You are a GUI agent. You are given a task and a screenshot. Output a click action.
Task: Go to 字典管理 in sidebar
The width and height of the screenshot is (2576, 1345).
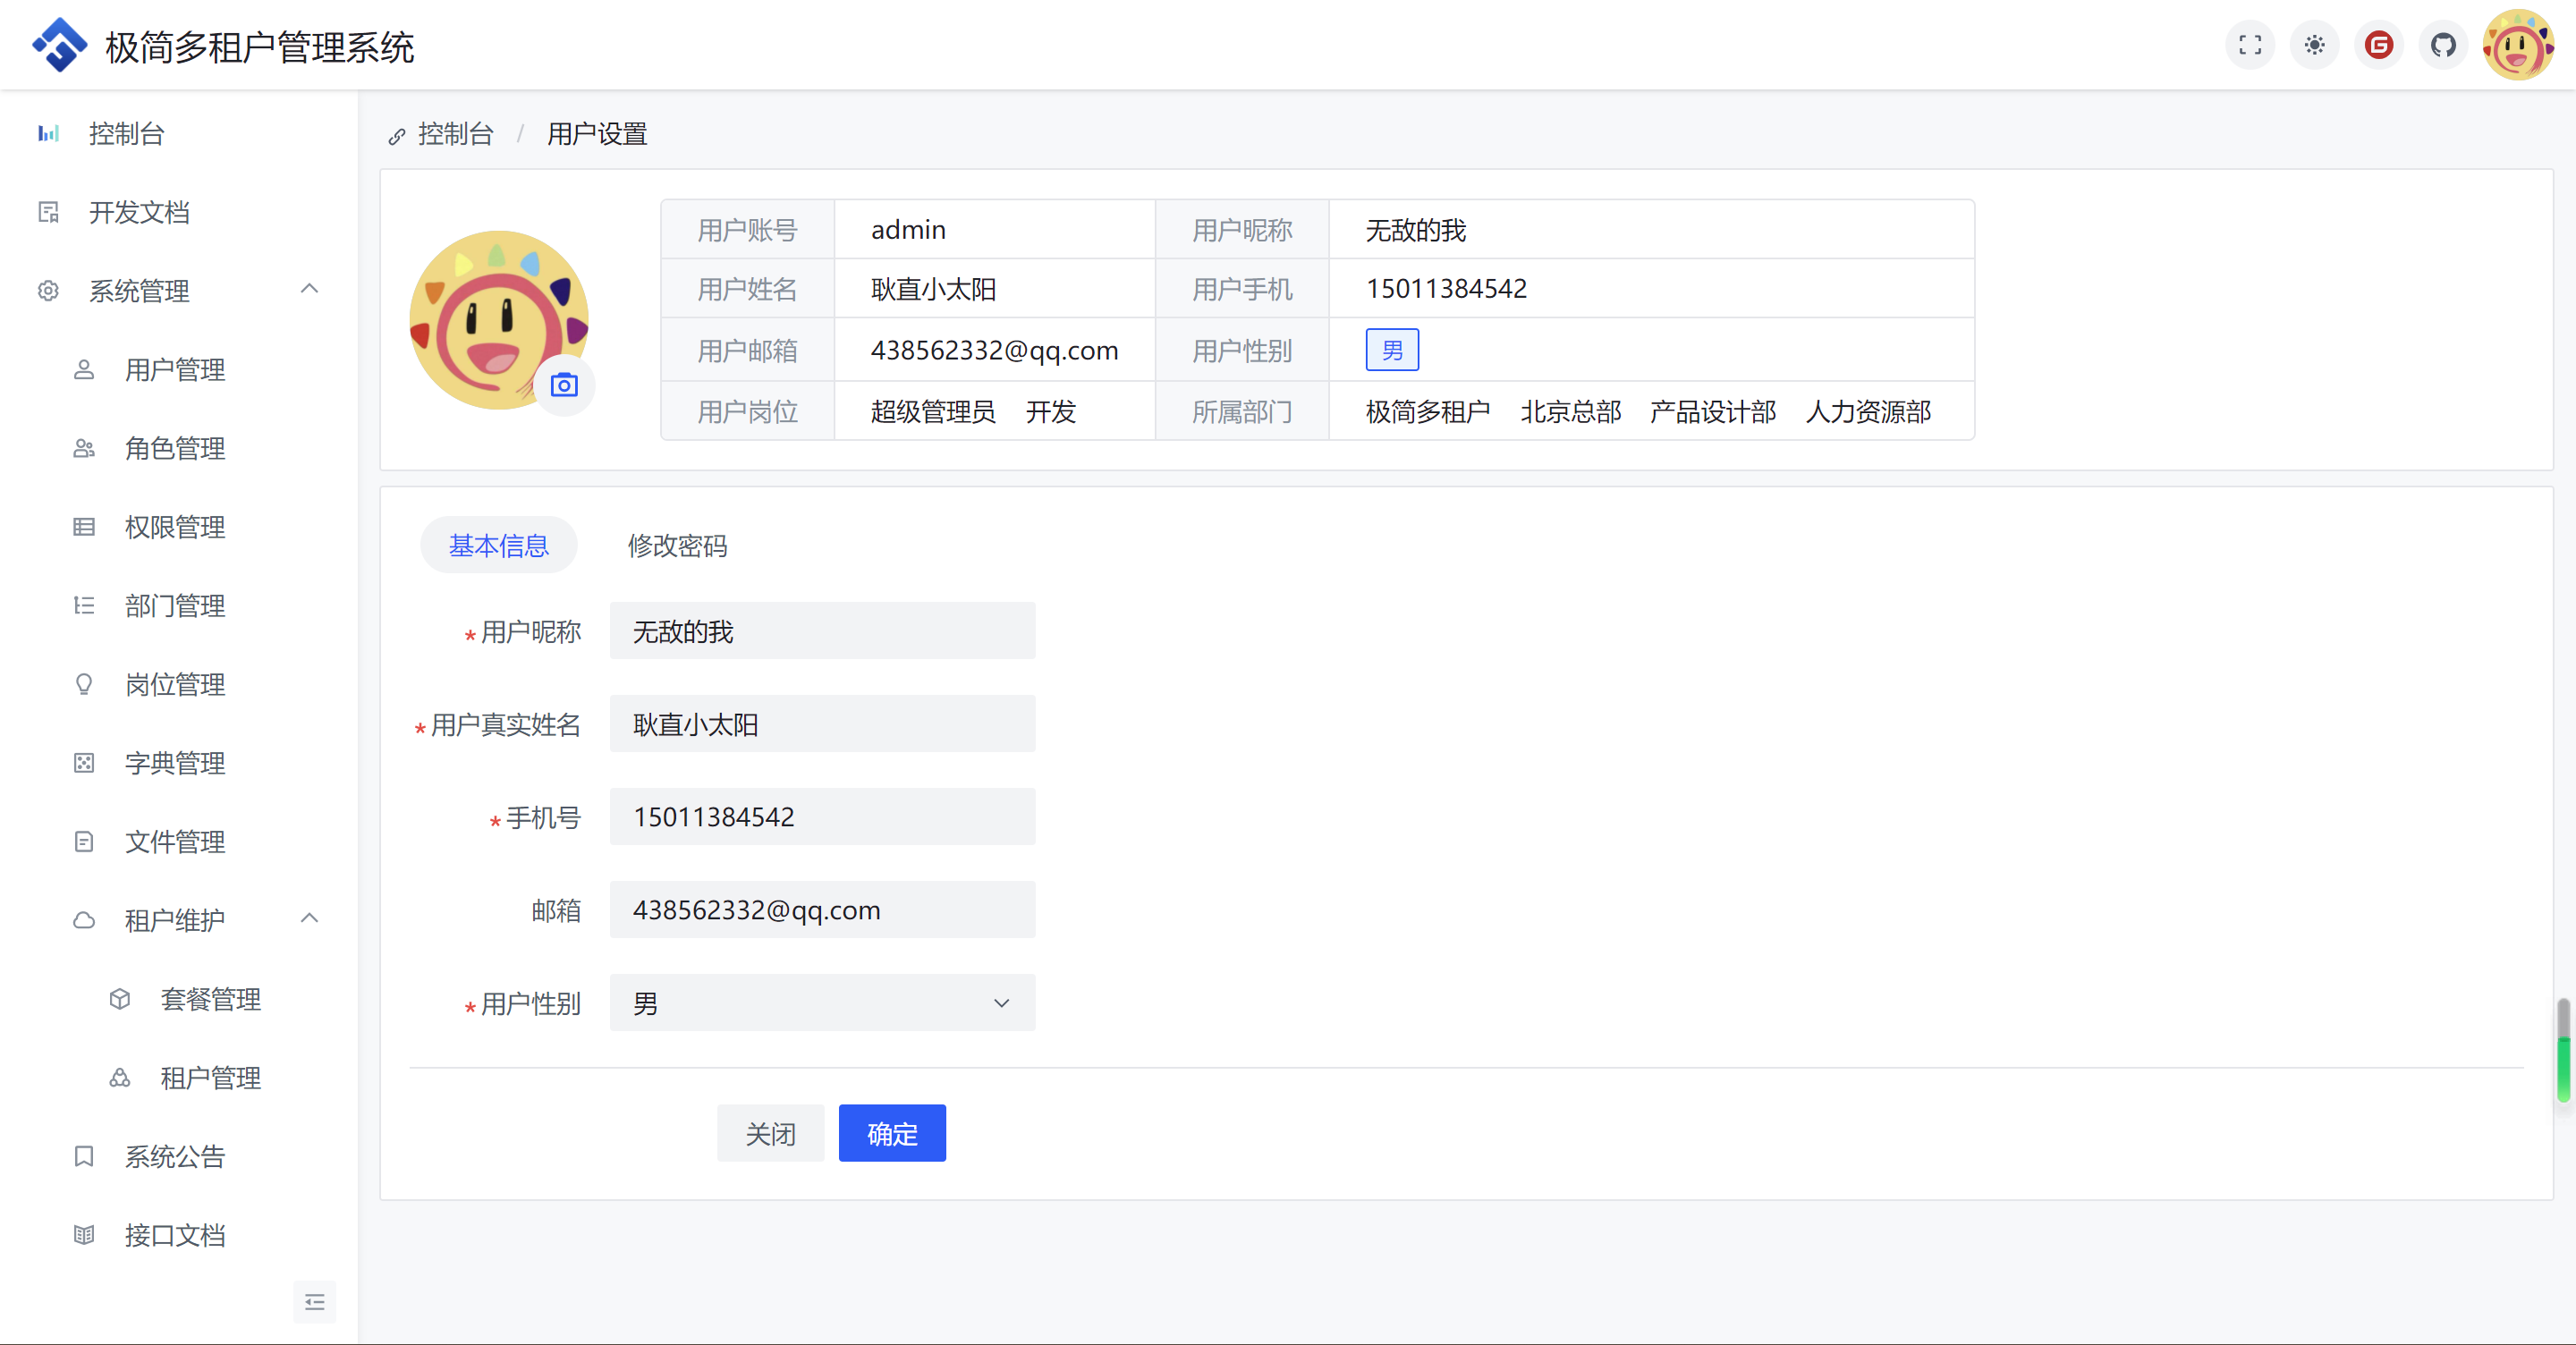point(175,763)
